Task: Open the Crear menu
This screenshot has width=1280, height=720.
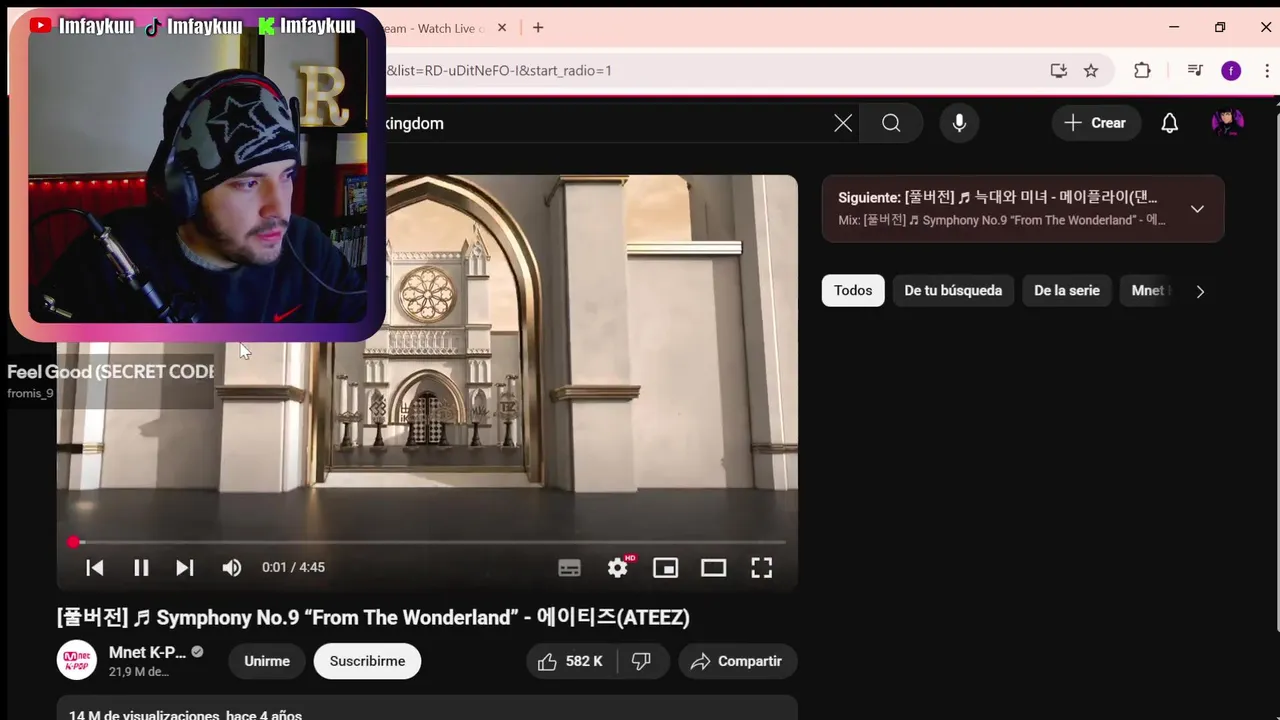Action: click(1096, 123)
